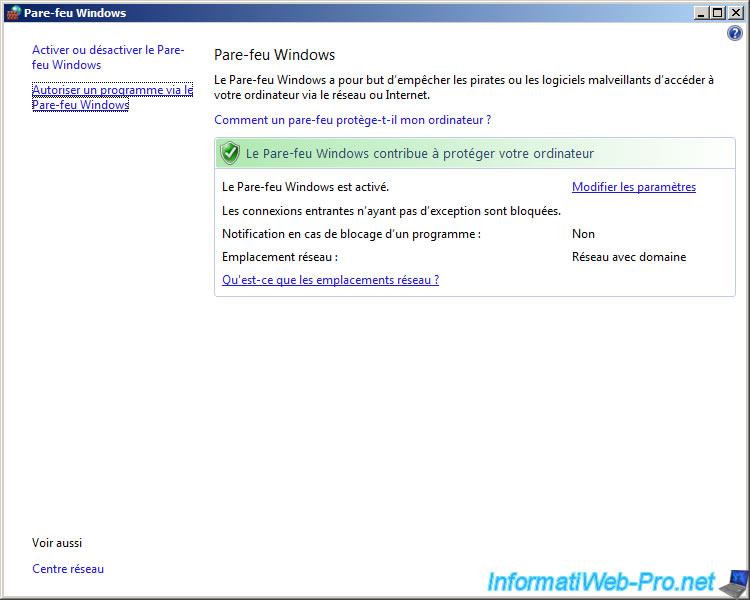Maximize the Pare-feu Windows window

pos(718,13)
